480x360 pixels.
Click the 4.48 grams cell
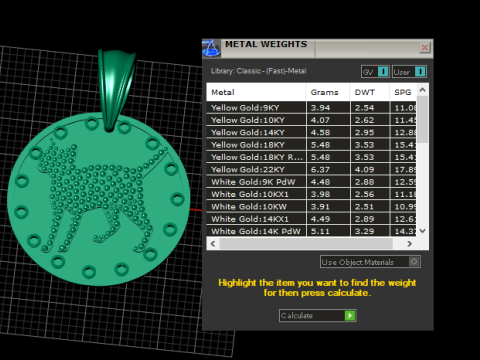click(x=328, y=182)
